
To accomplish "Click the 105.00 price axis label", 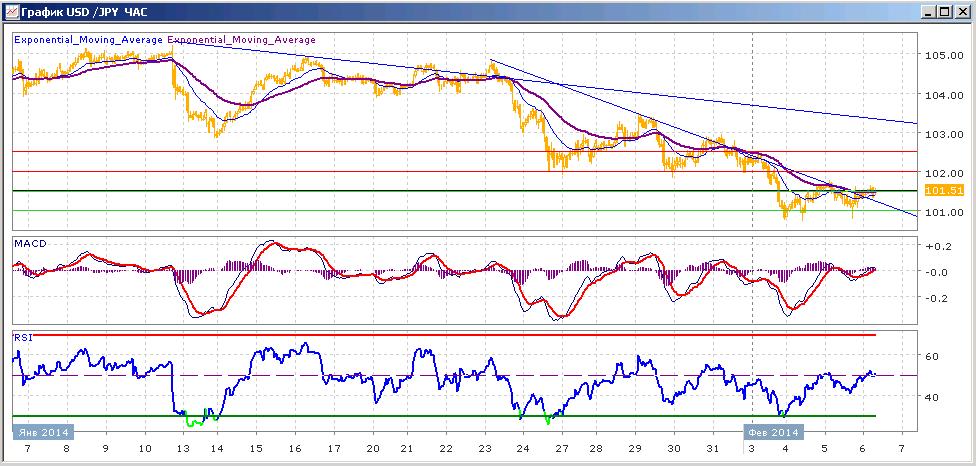I will pyautogui.click(x=940, y=55).
